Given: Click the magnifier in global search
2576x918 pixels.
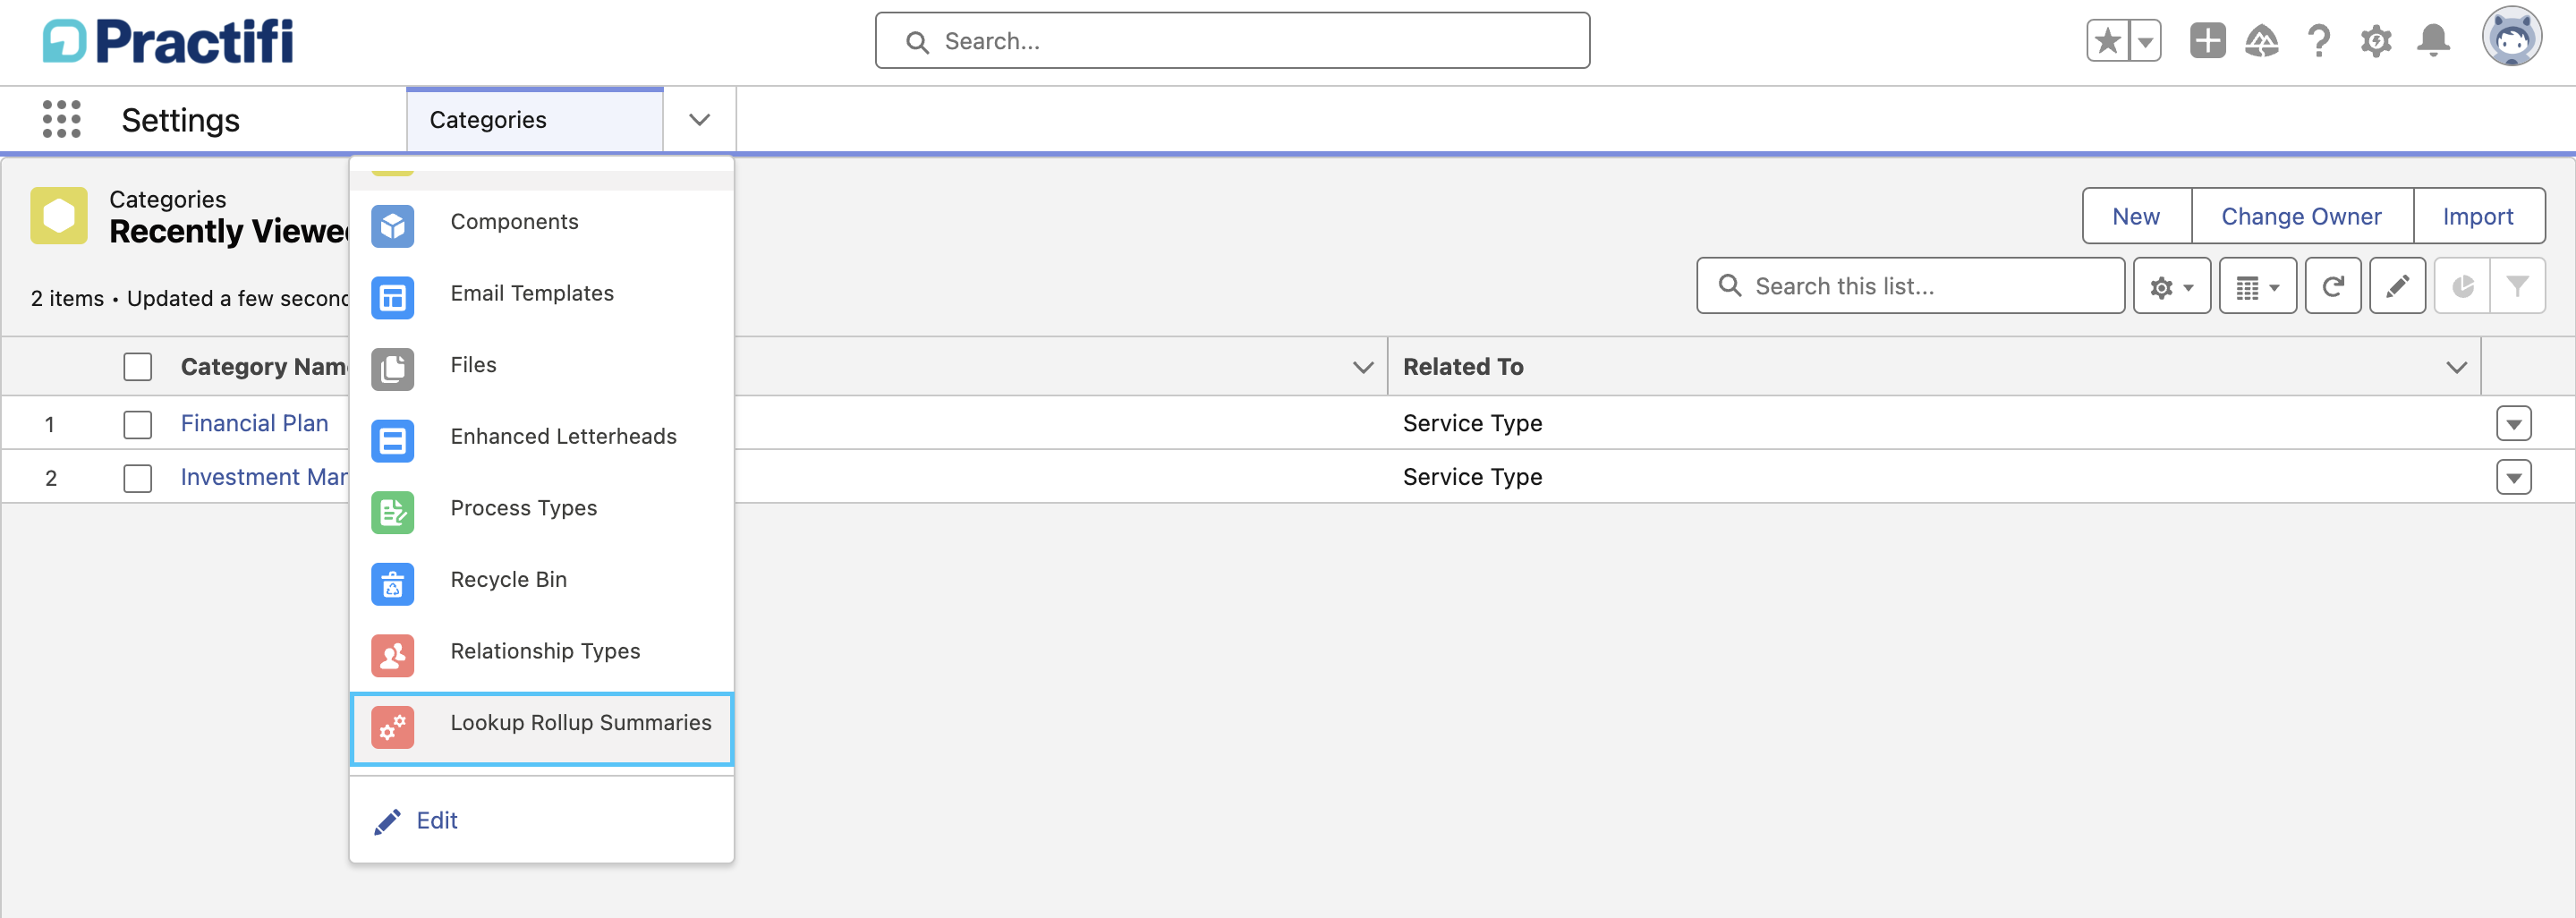Looking at the screenshot, I should tap(916, 41).
